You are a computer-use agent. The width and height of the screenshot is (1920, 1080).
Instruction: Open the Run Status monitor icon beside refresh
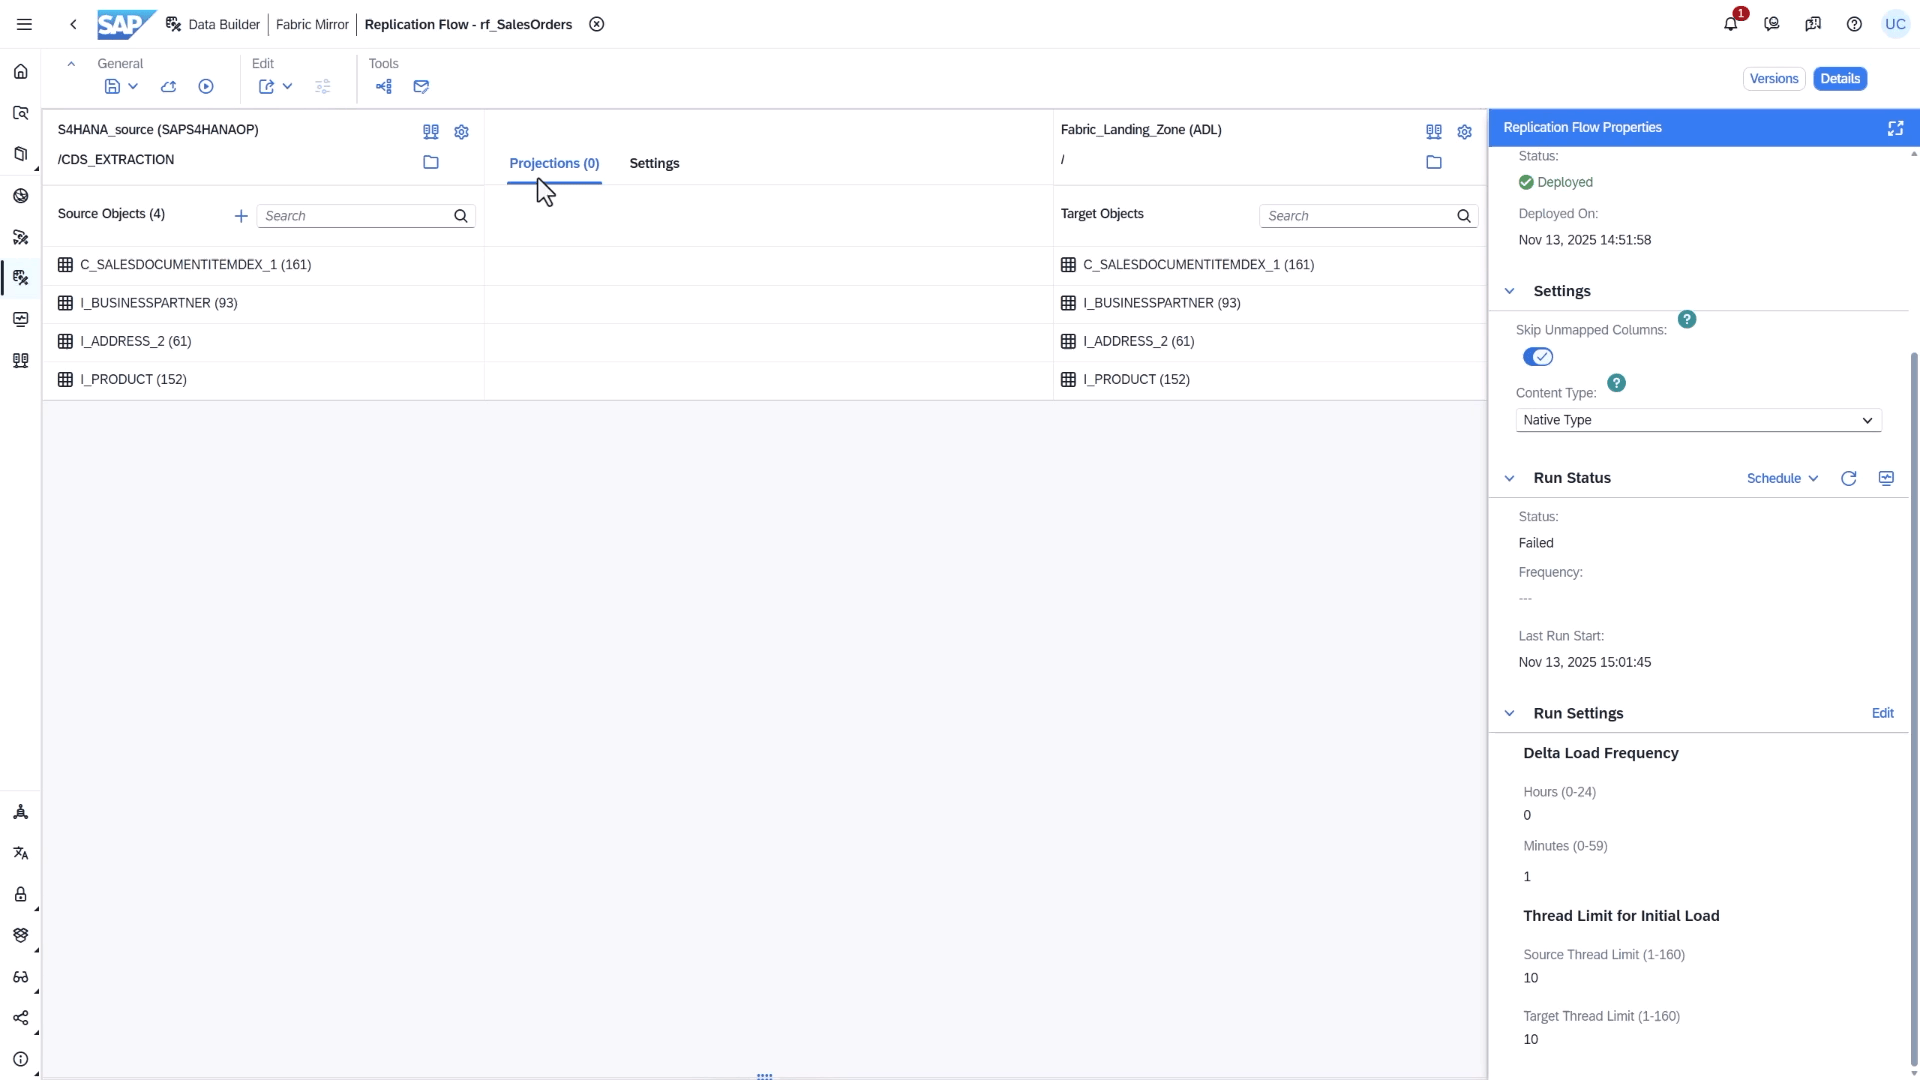pos(1886,478)
